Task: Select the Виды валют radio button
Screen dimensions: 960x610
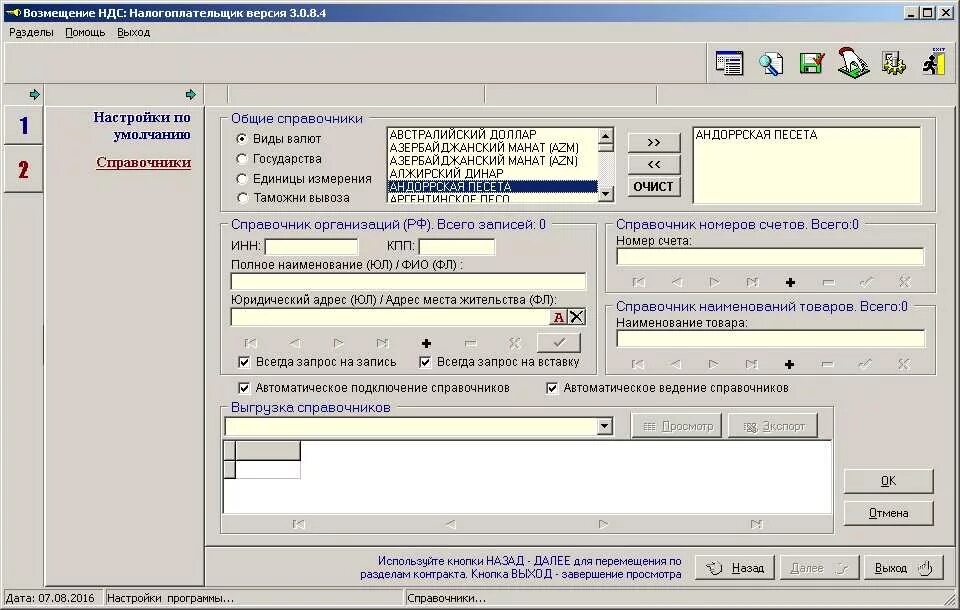Action: (242, 139)
